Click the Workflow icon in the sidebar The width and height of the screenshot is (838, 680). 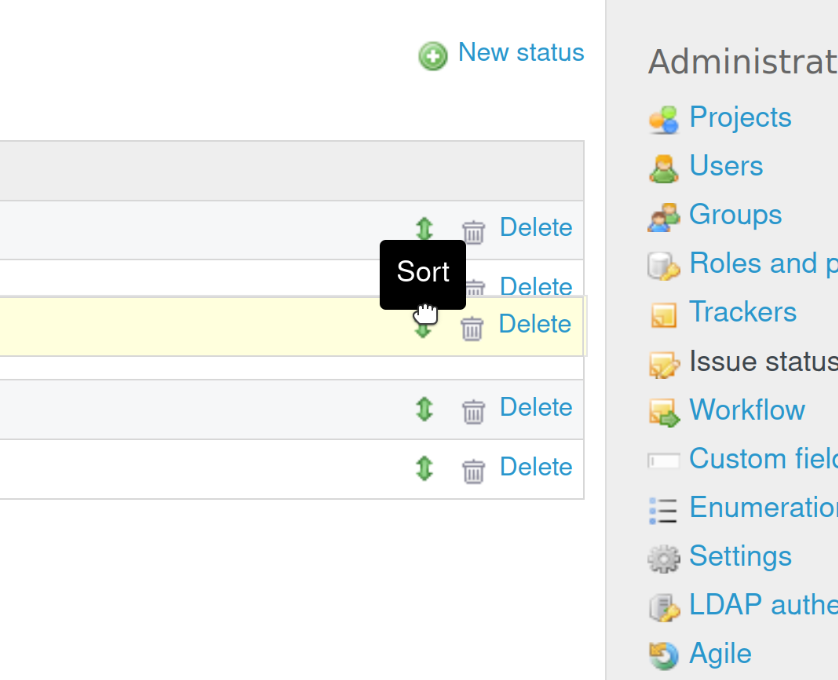tap(663, 411)
